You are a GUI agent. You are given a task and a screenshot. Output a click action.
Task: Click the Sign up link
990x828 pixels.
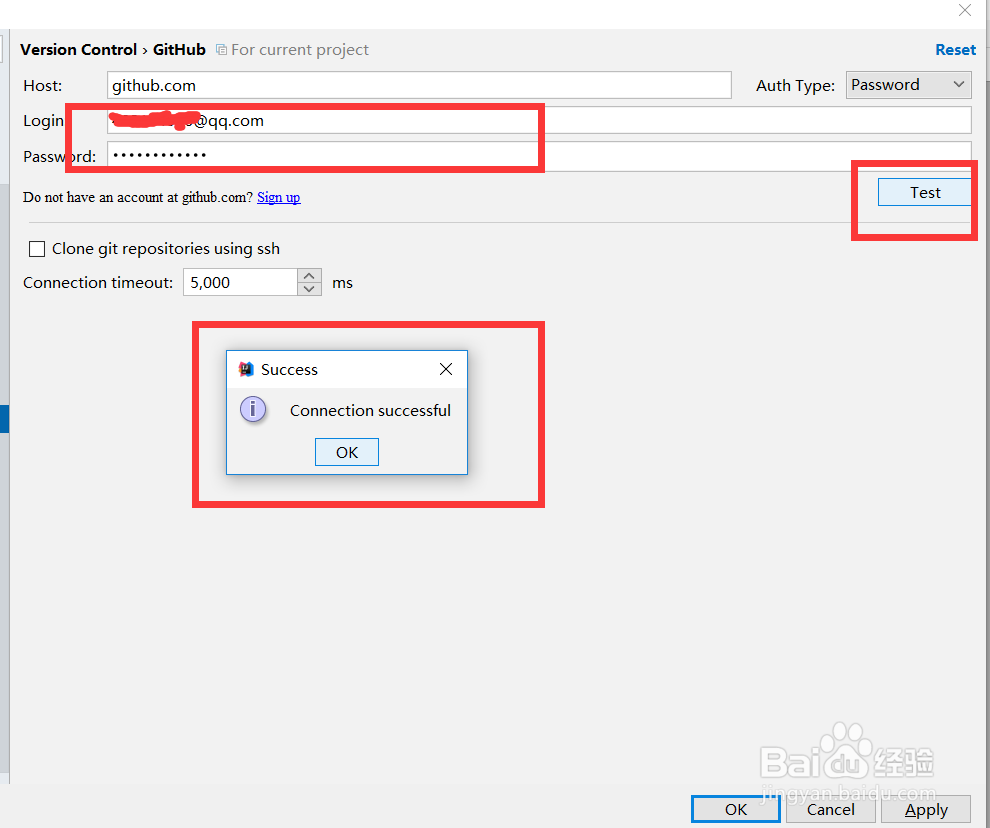(278, 197)
